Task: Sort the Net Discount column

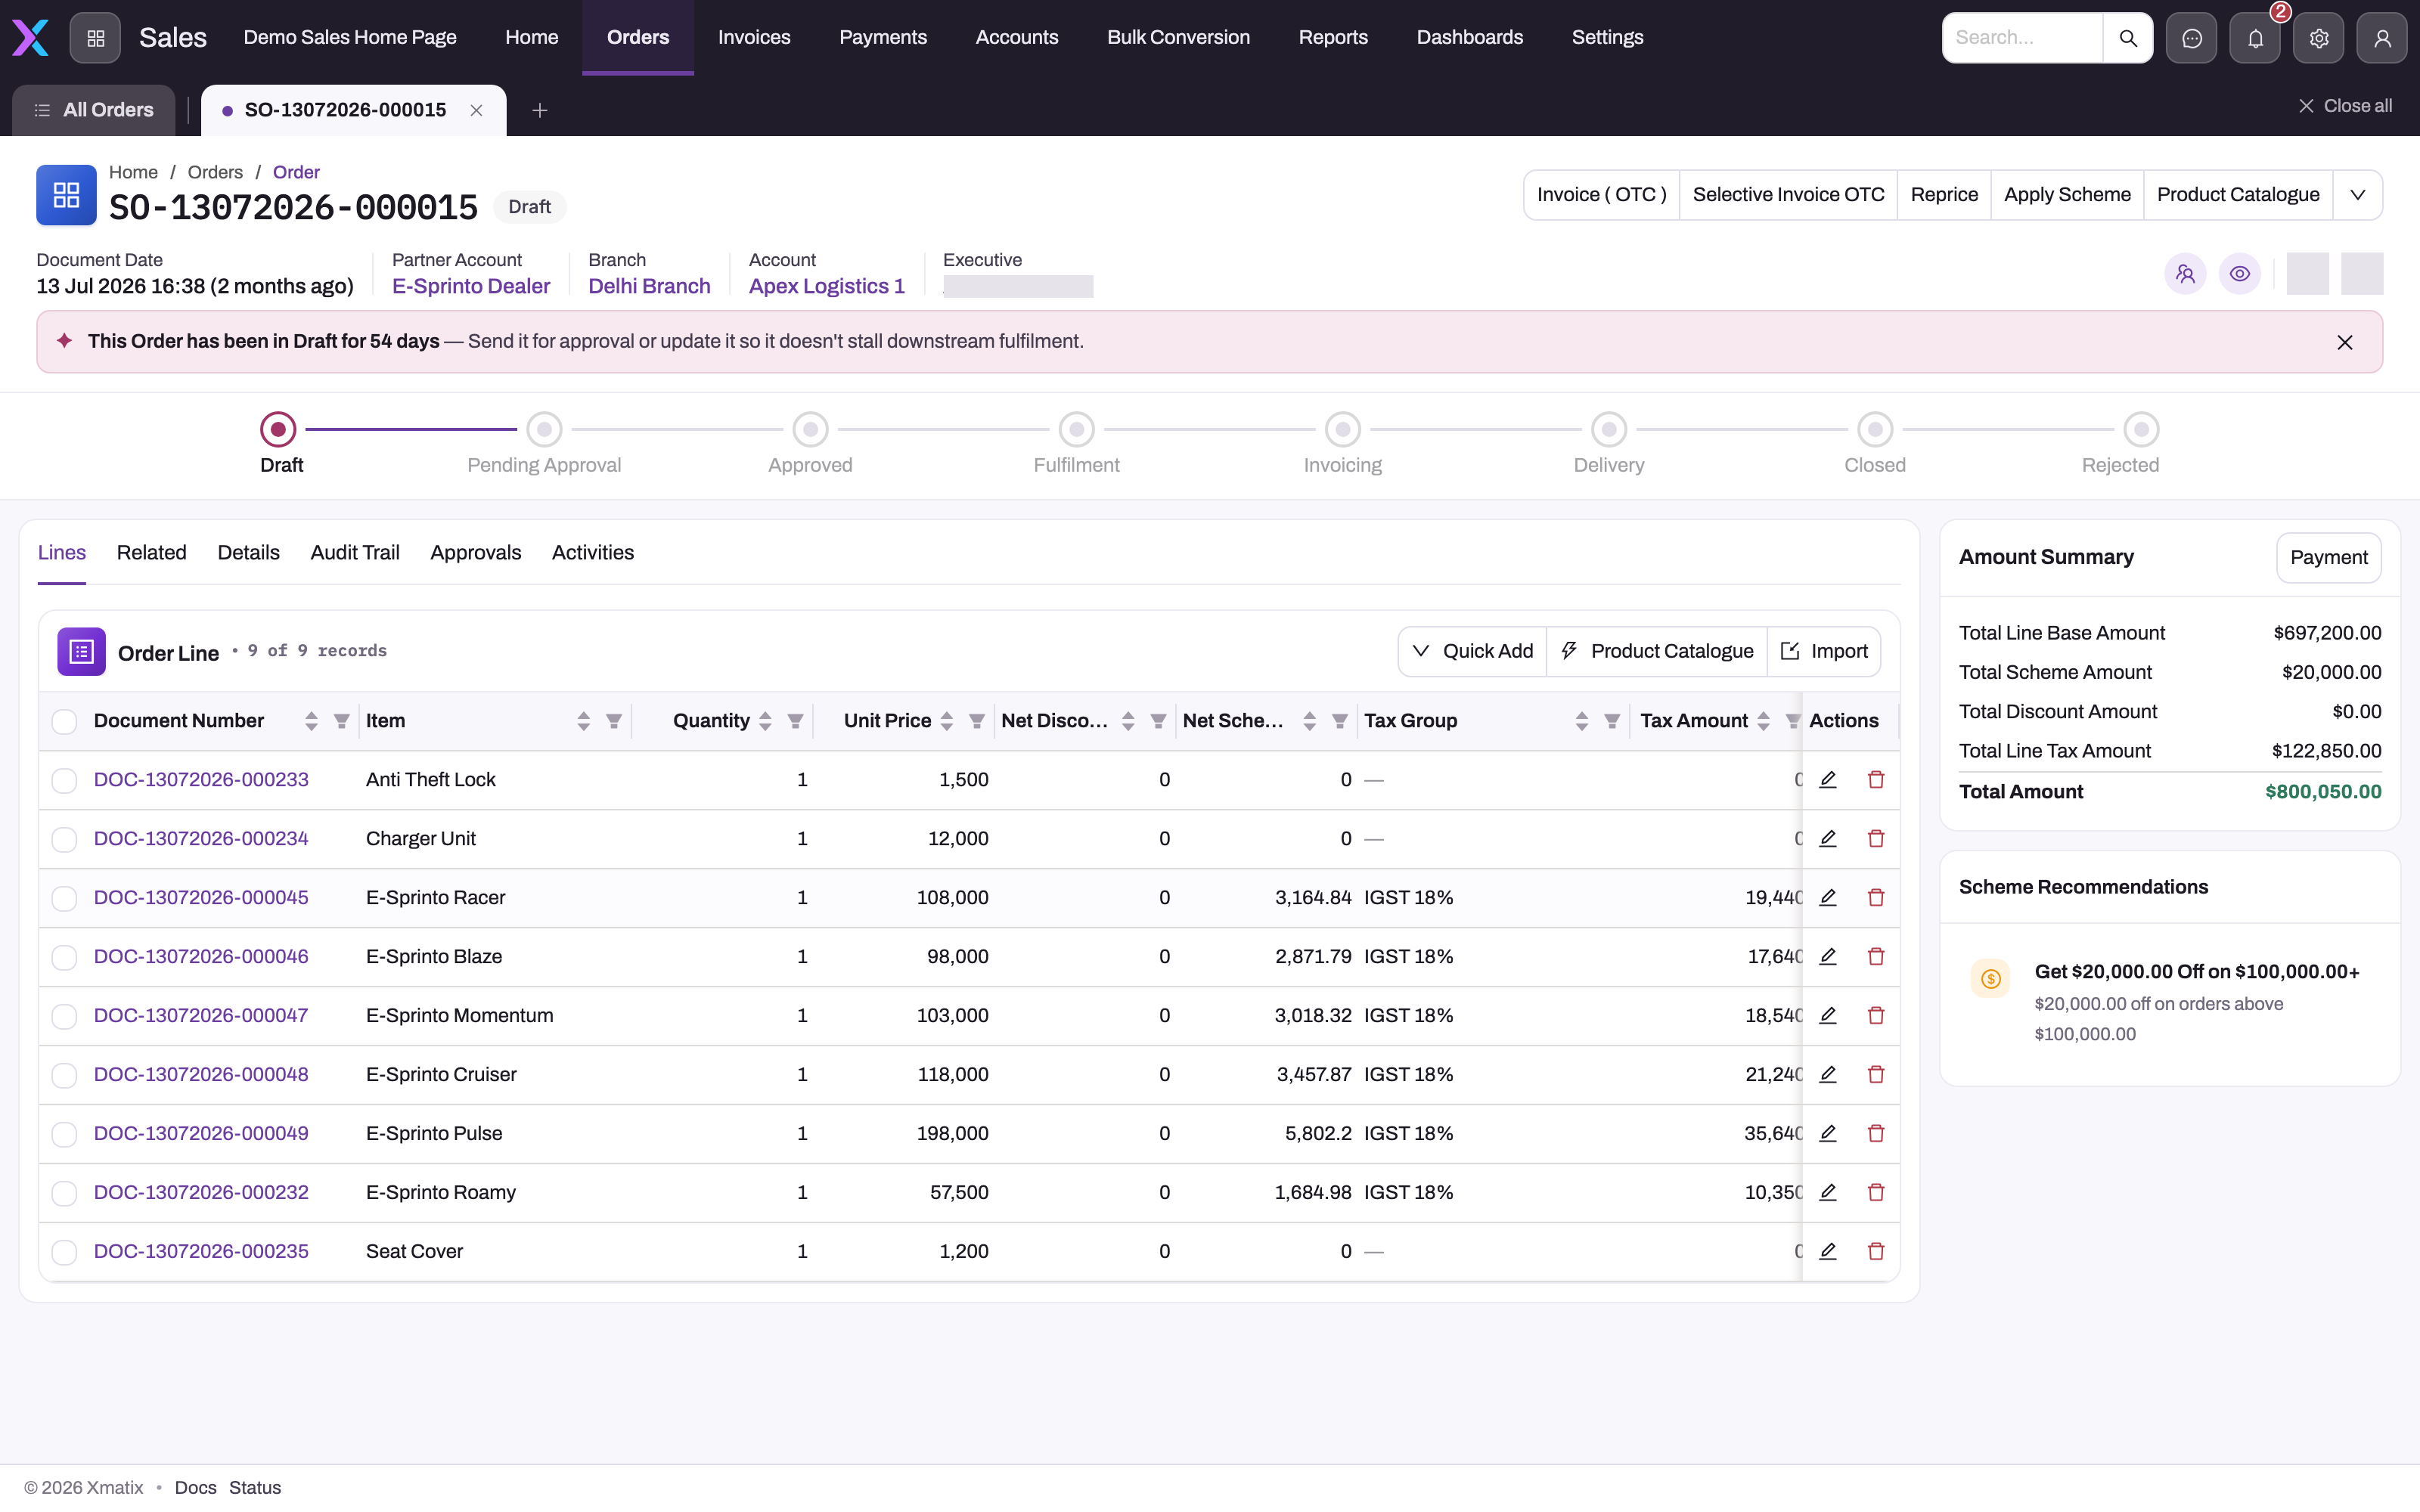Action: point(1128,721)
